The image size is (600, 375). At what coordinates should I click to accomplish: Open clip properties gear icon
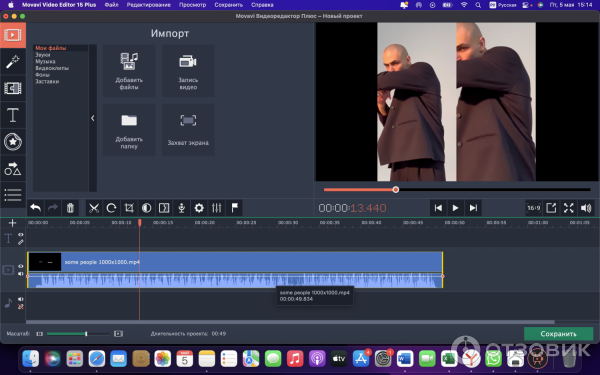coord(199,208)
